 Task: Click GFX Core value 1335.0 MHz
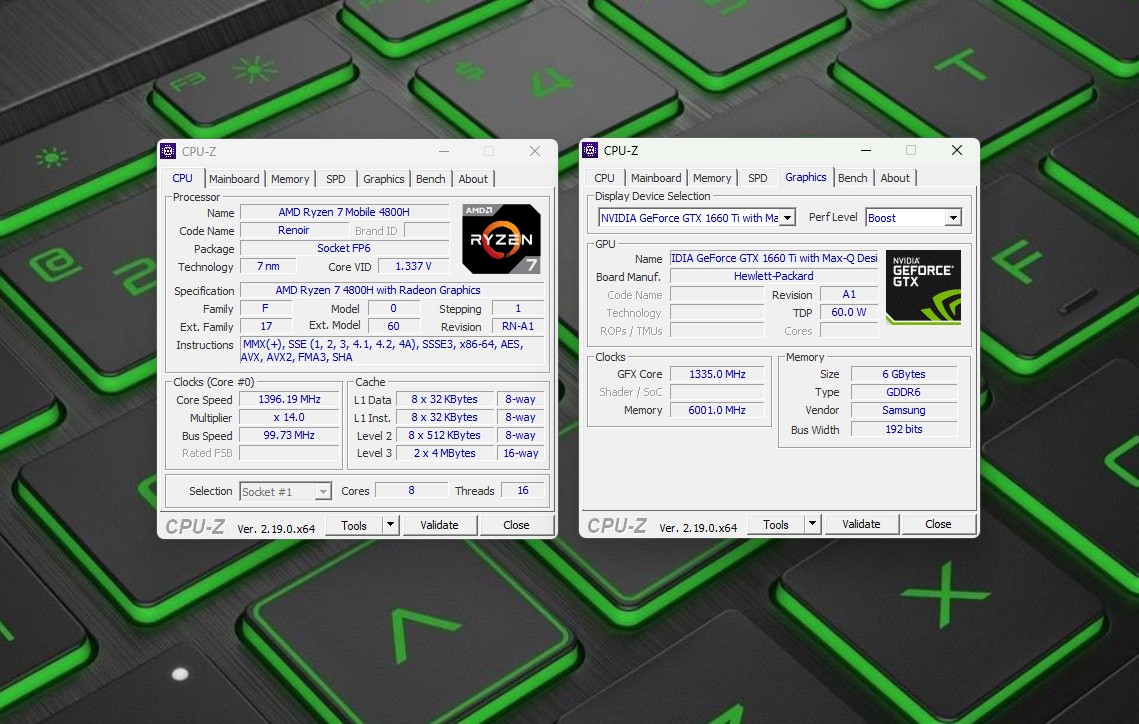click(x=718, y=374)
